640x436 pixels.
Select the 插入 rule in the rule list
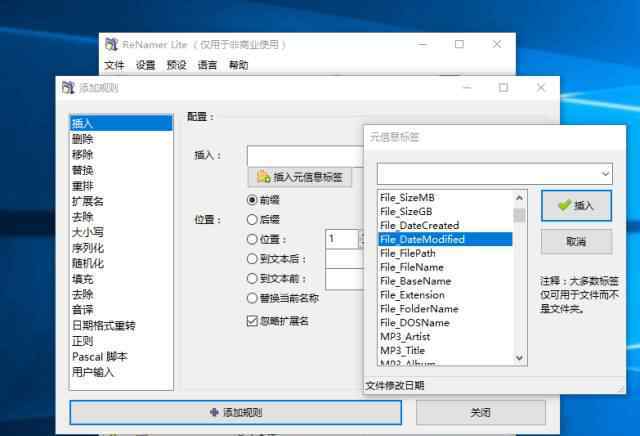click(121, 123)
